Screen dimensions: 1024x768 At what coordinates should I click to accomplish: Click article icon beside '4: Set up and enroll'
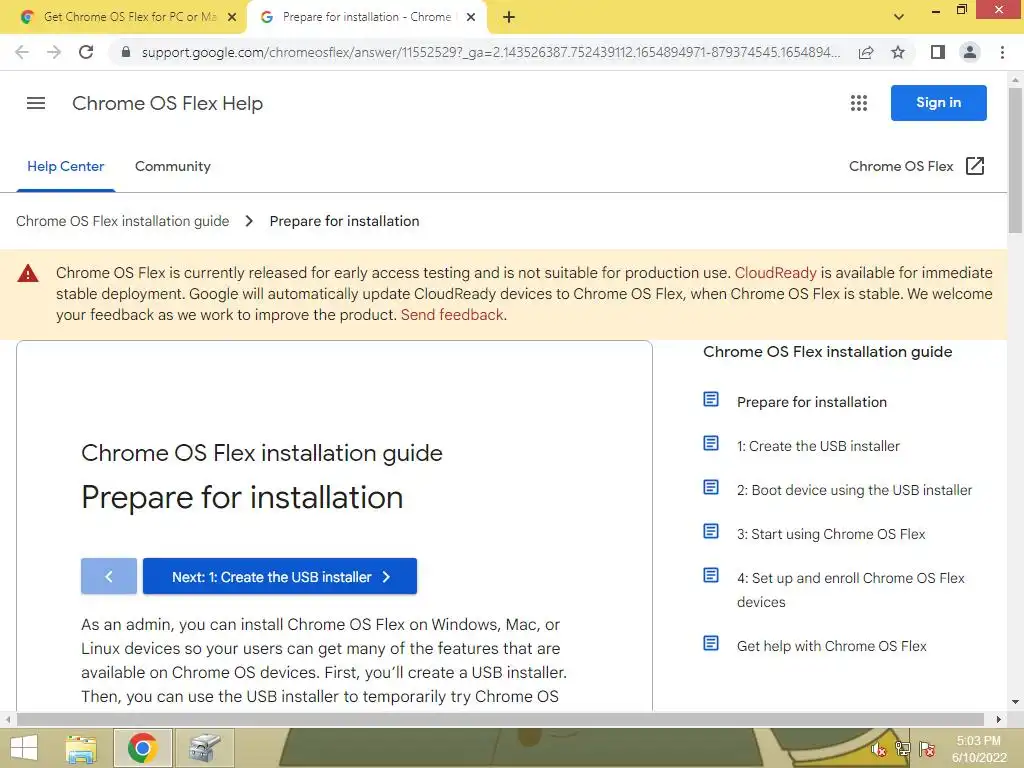click(711, 575)
